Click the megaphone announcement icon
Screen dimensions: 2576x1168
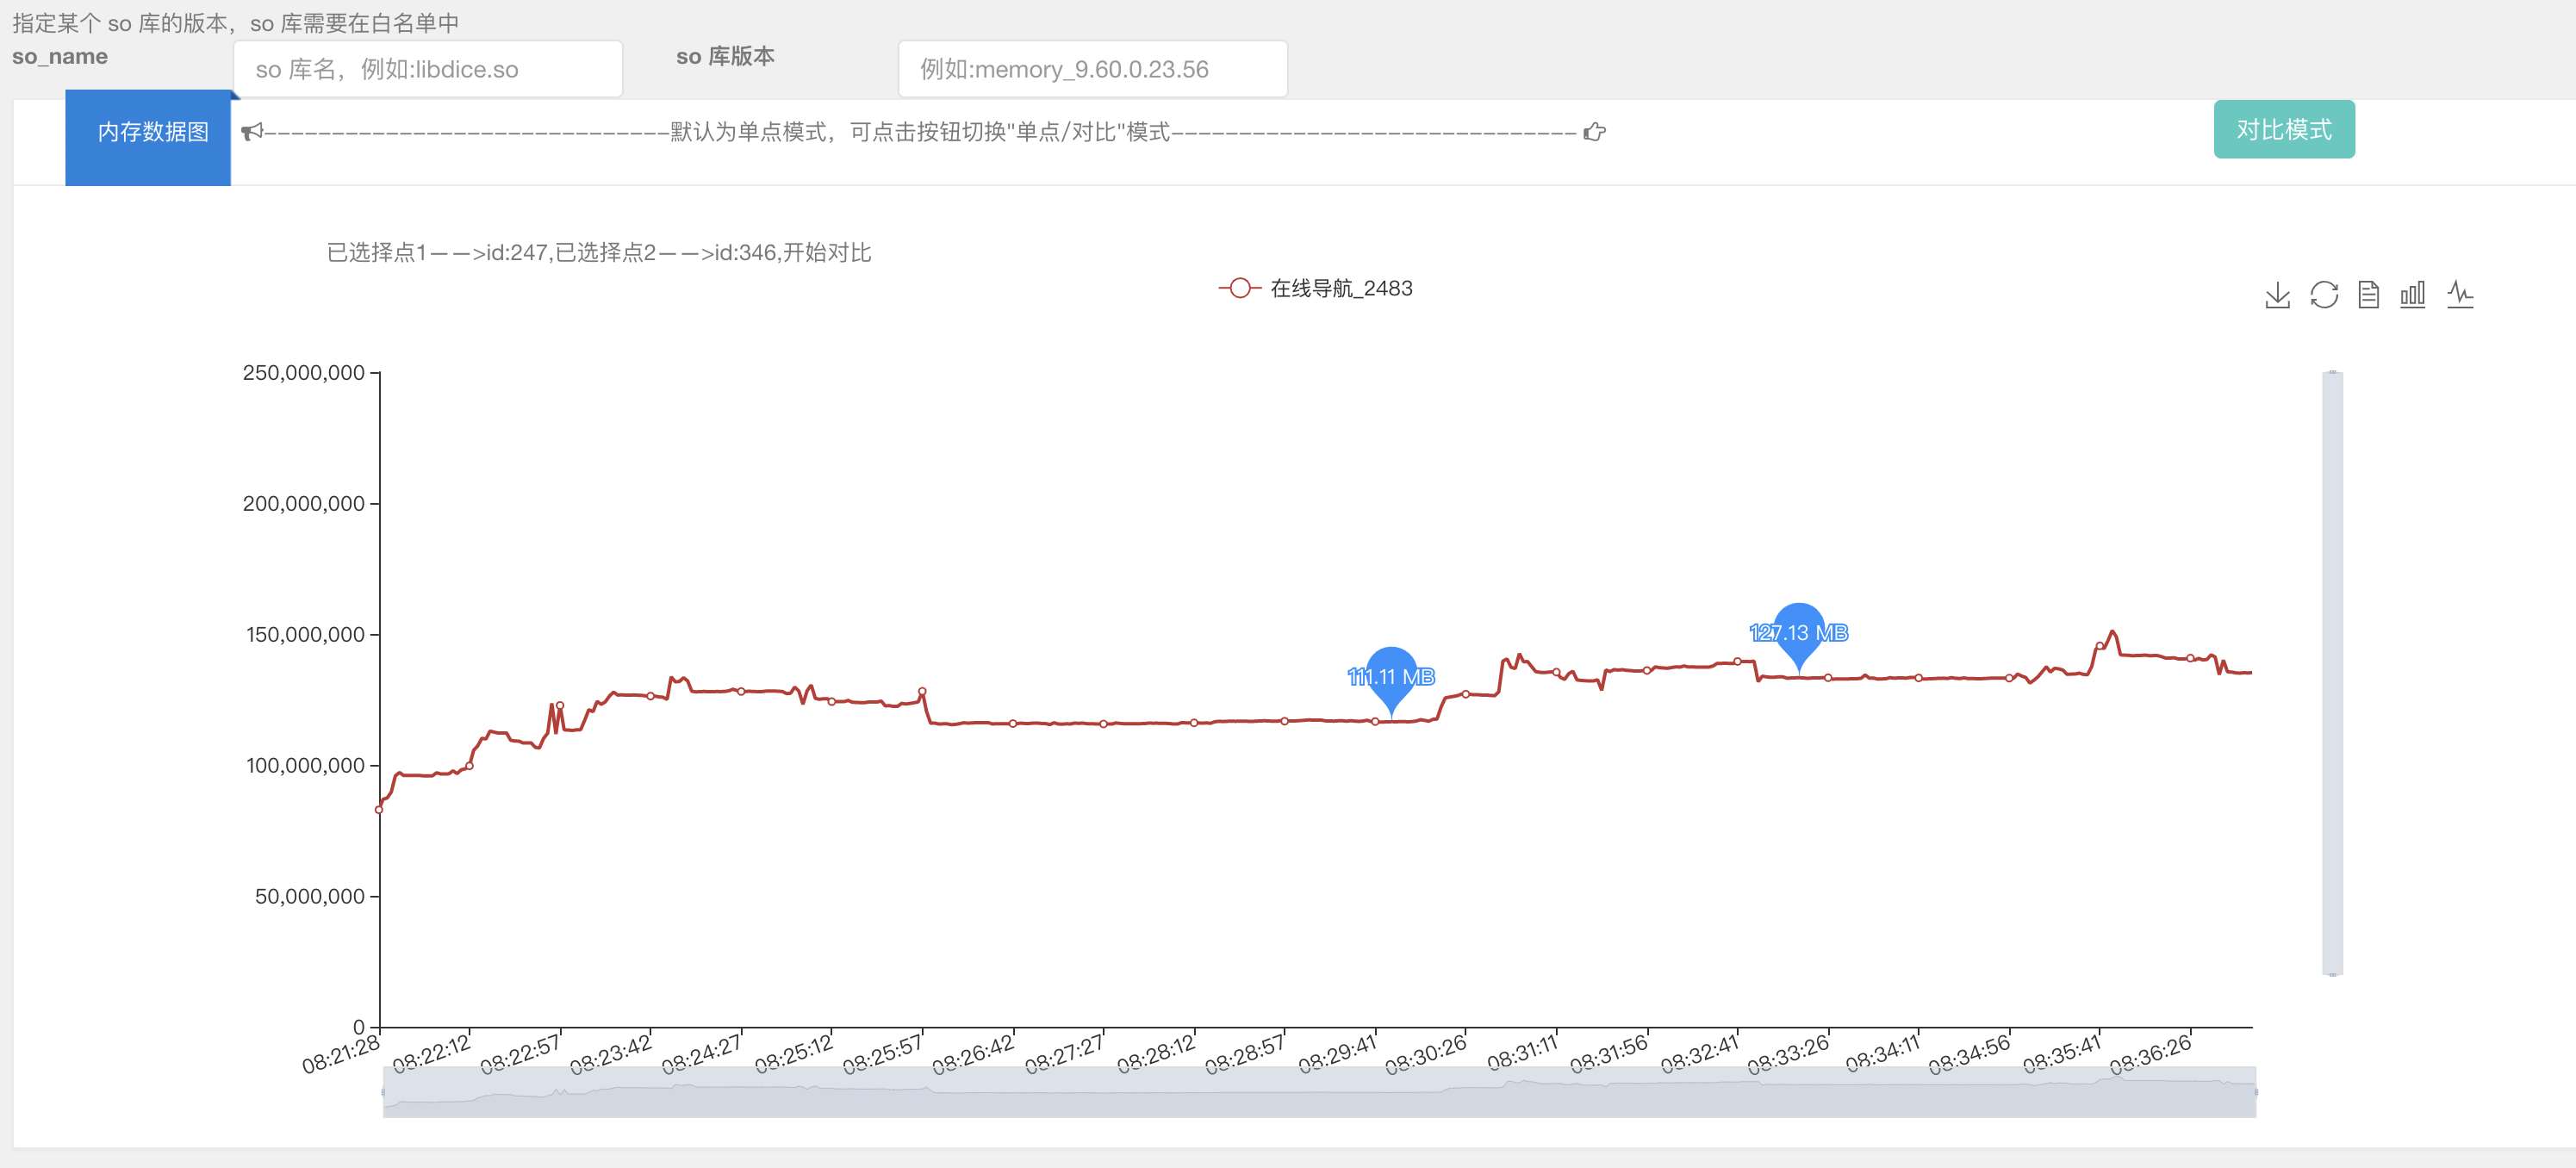252,132
